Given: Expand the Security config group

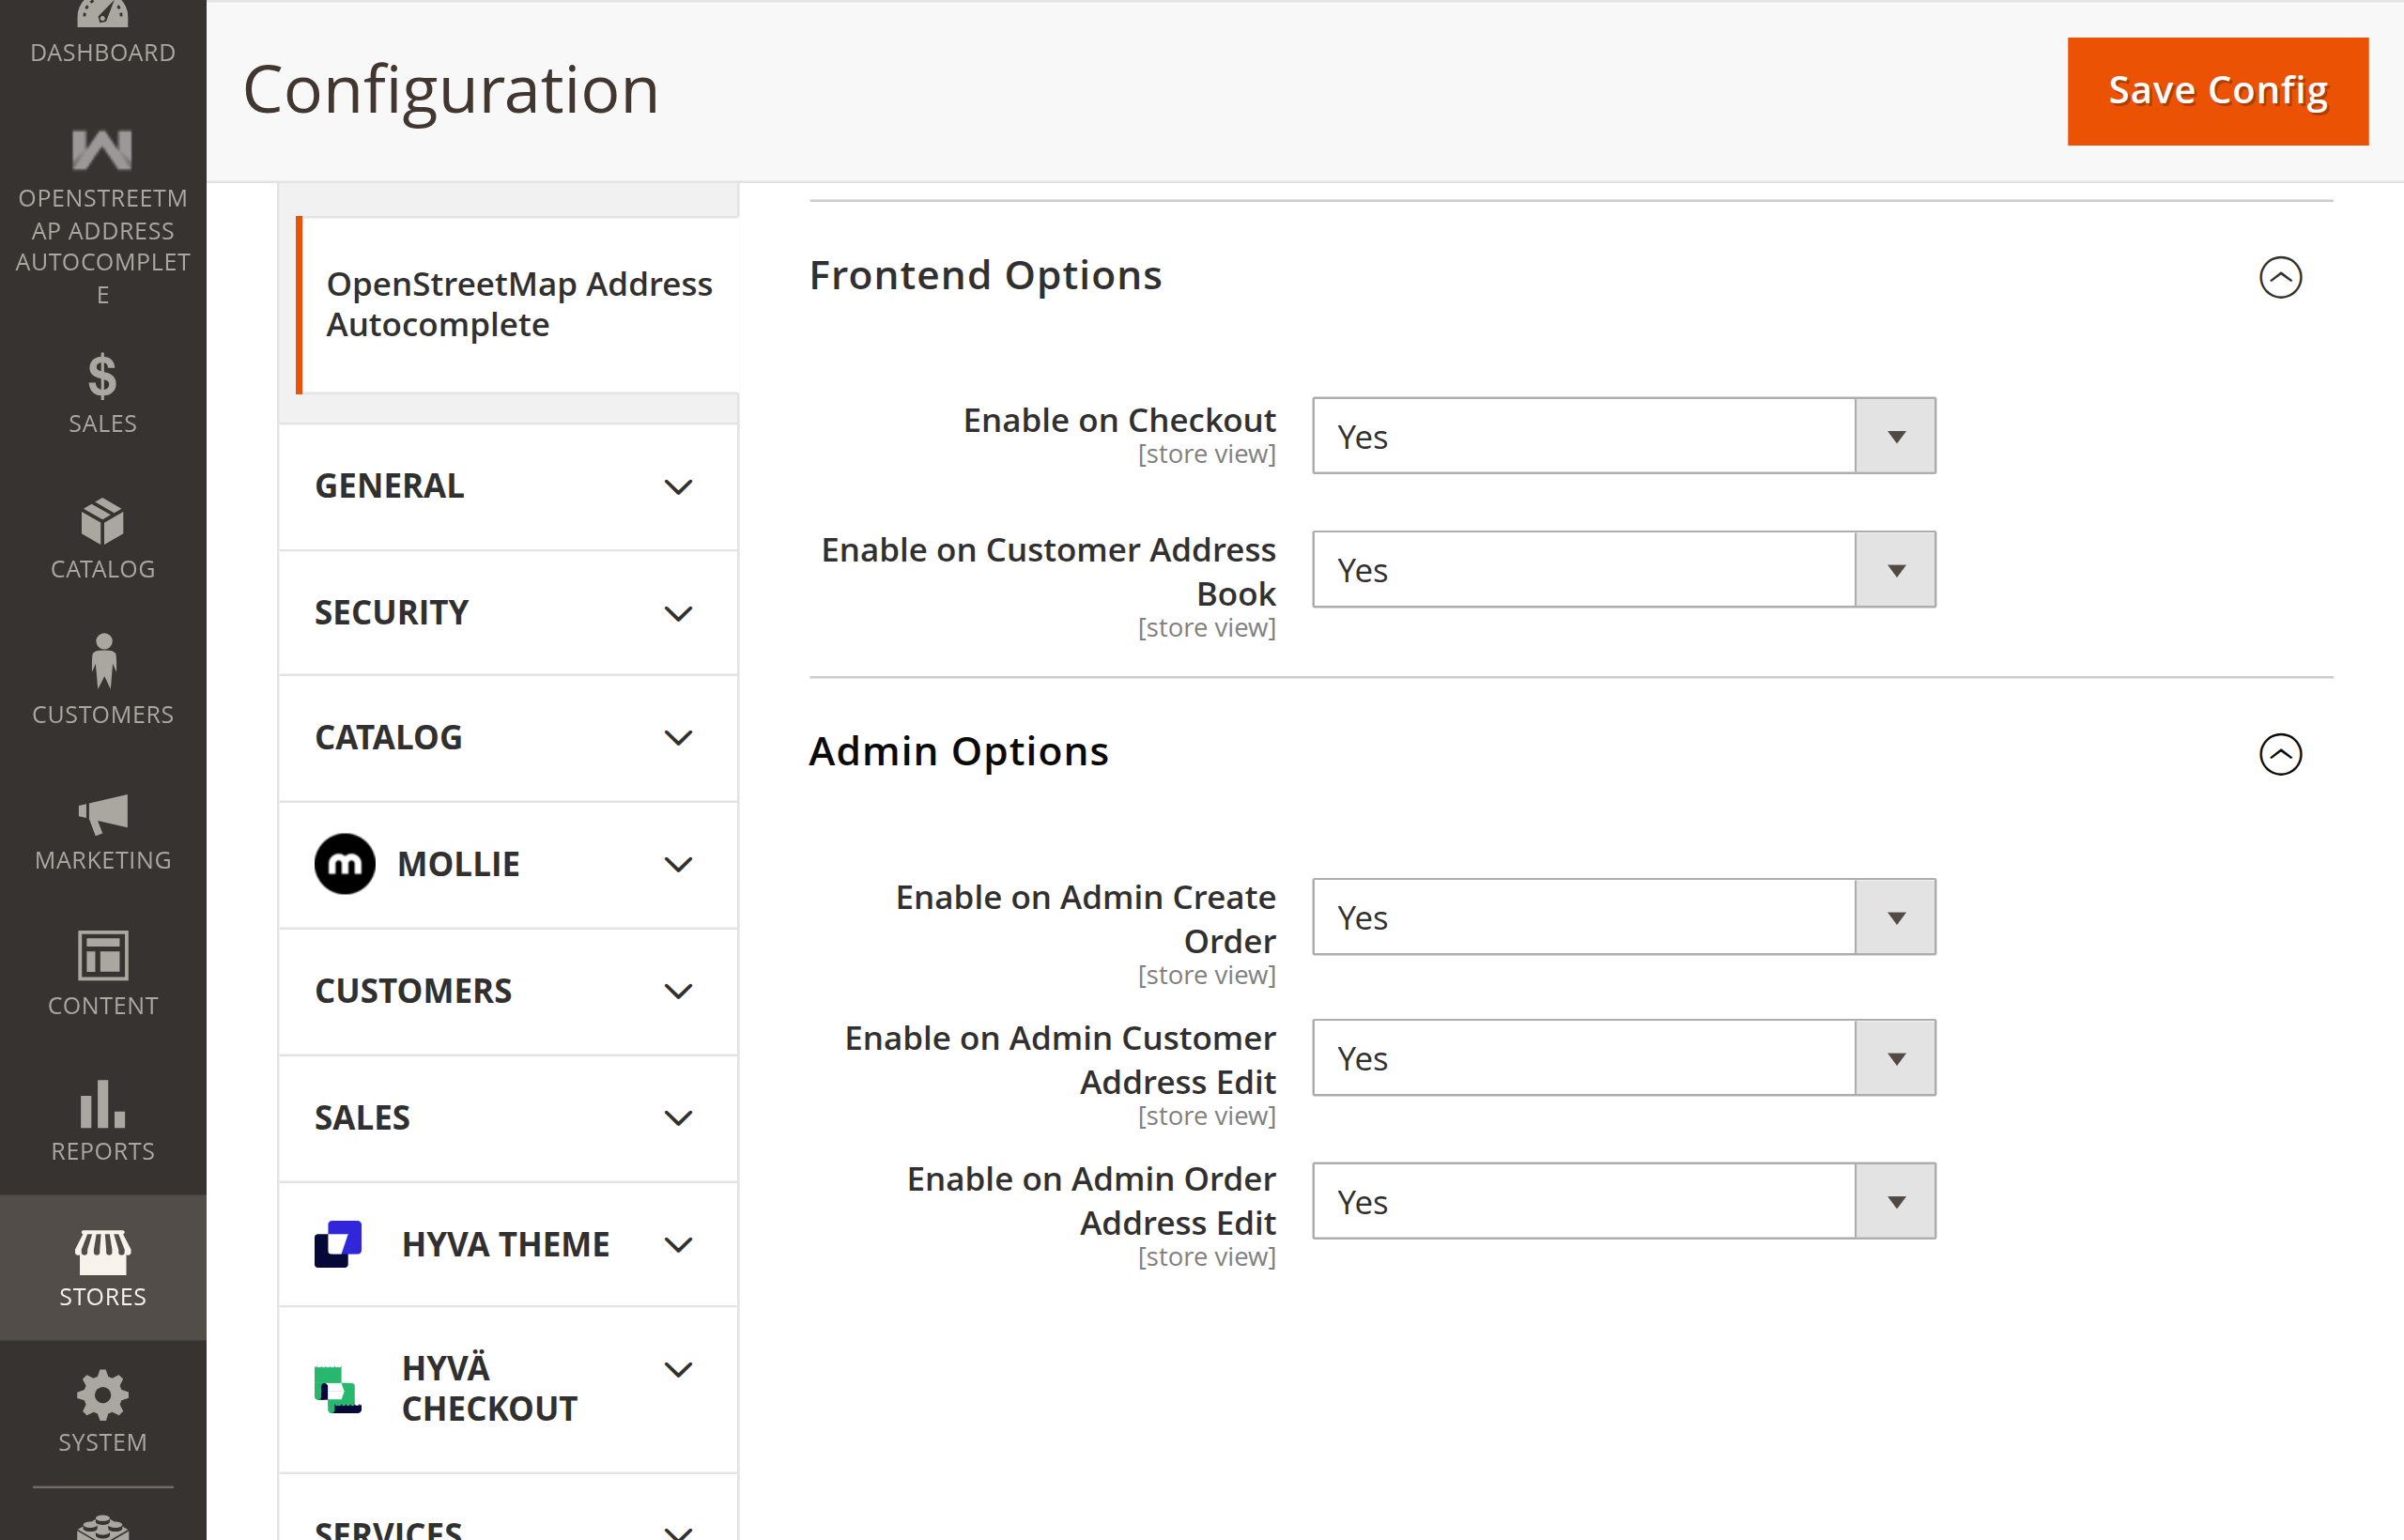Looking at the screenshot, I should click(x=508, y=613).
